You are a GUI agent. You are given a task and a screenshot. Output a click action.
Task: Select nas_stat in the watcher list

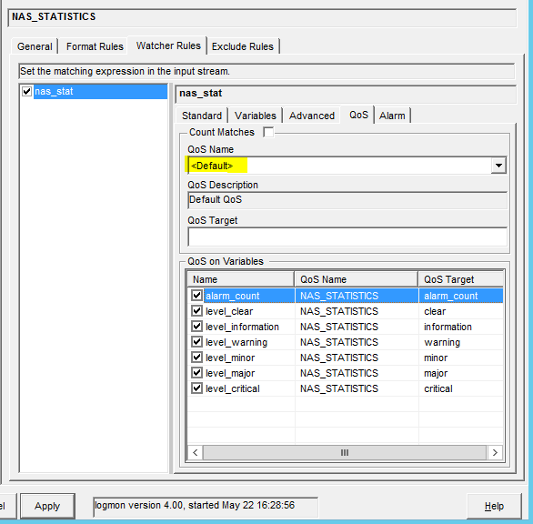[100, 91]
